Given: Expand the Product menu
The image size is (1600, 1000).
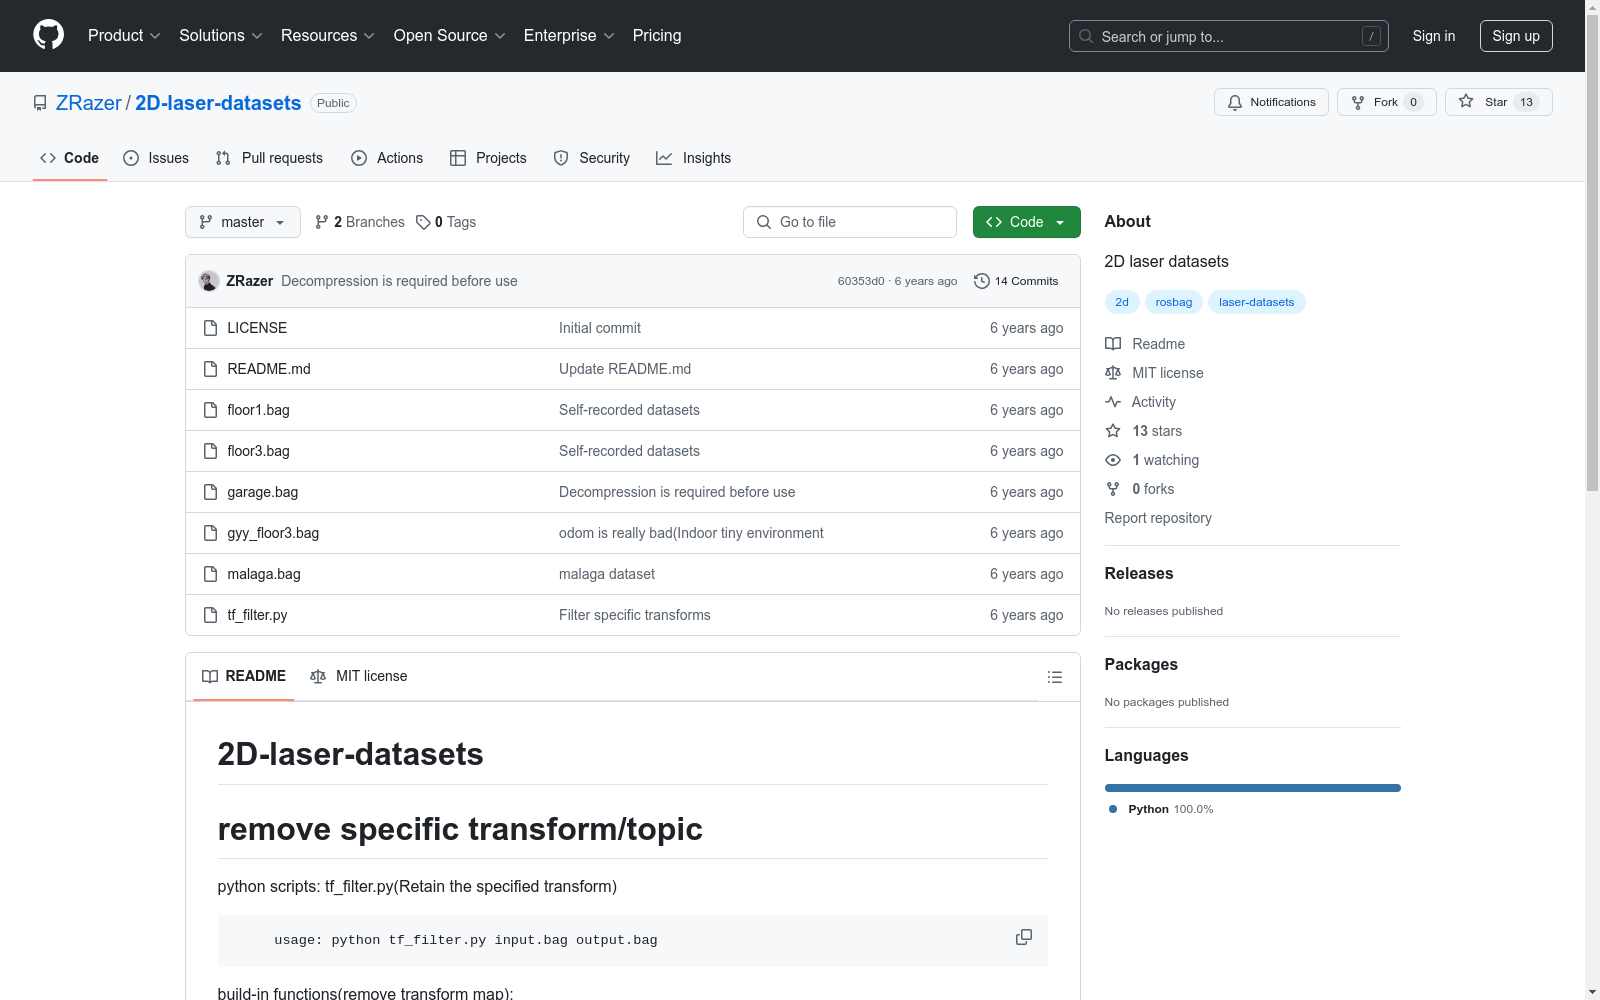Looking at the screenshot, I should tap(124, 35).
